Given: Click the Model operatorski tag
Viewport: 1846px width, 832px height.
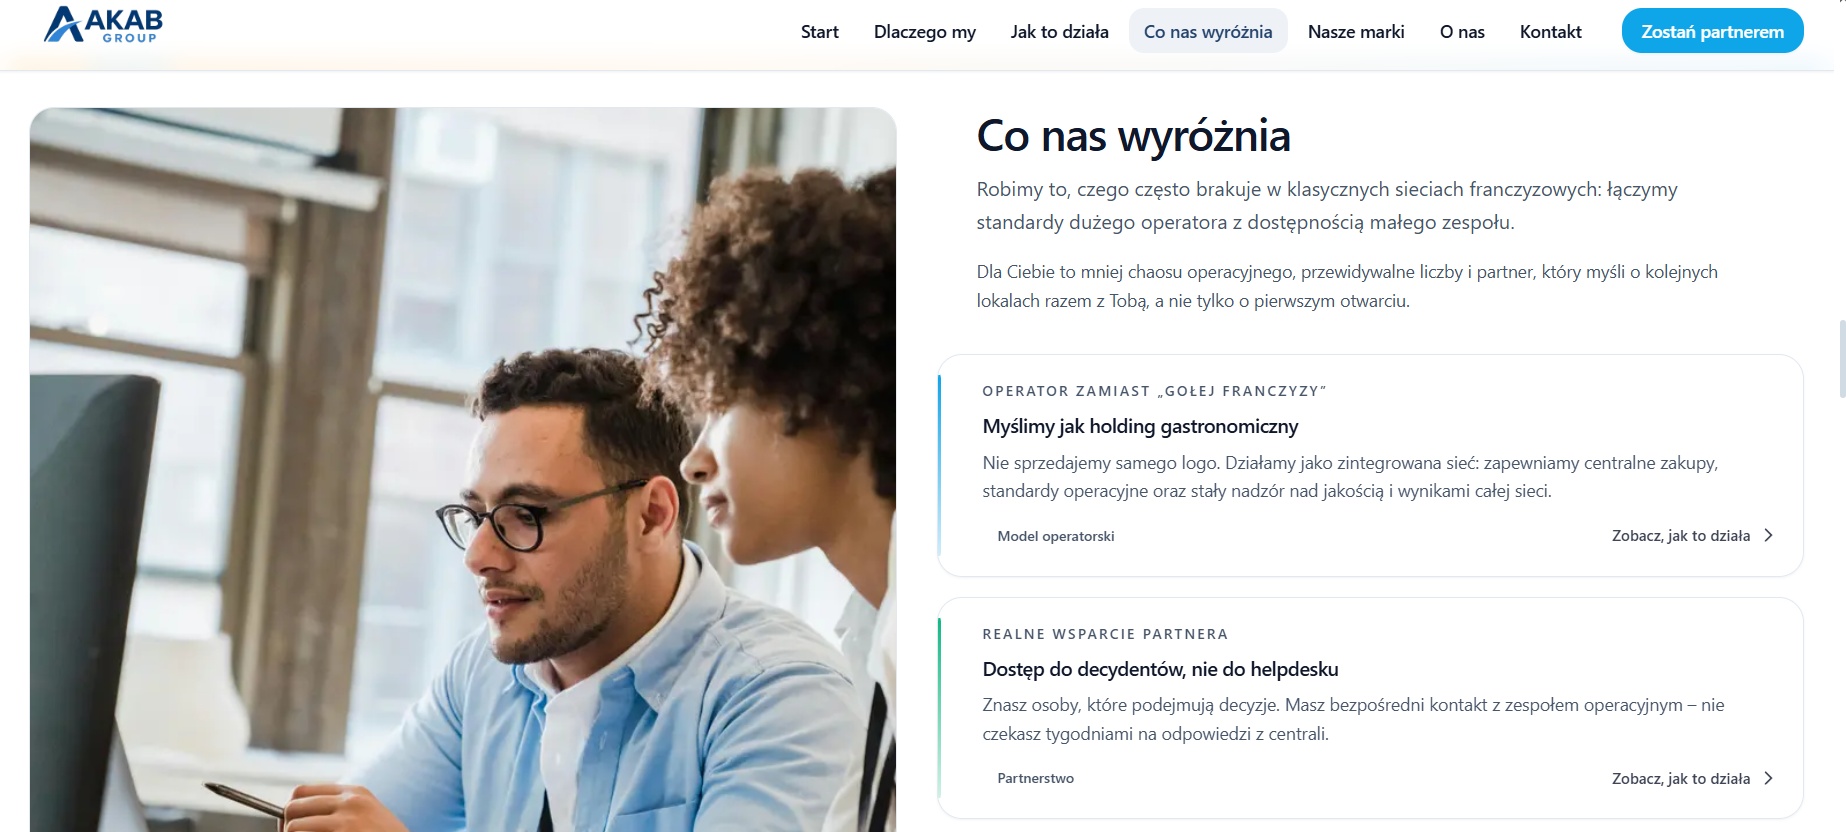Looking at the screenshot, I should click(x=1055, y=536).
